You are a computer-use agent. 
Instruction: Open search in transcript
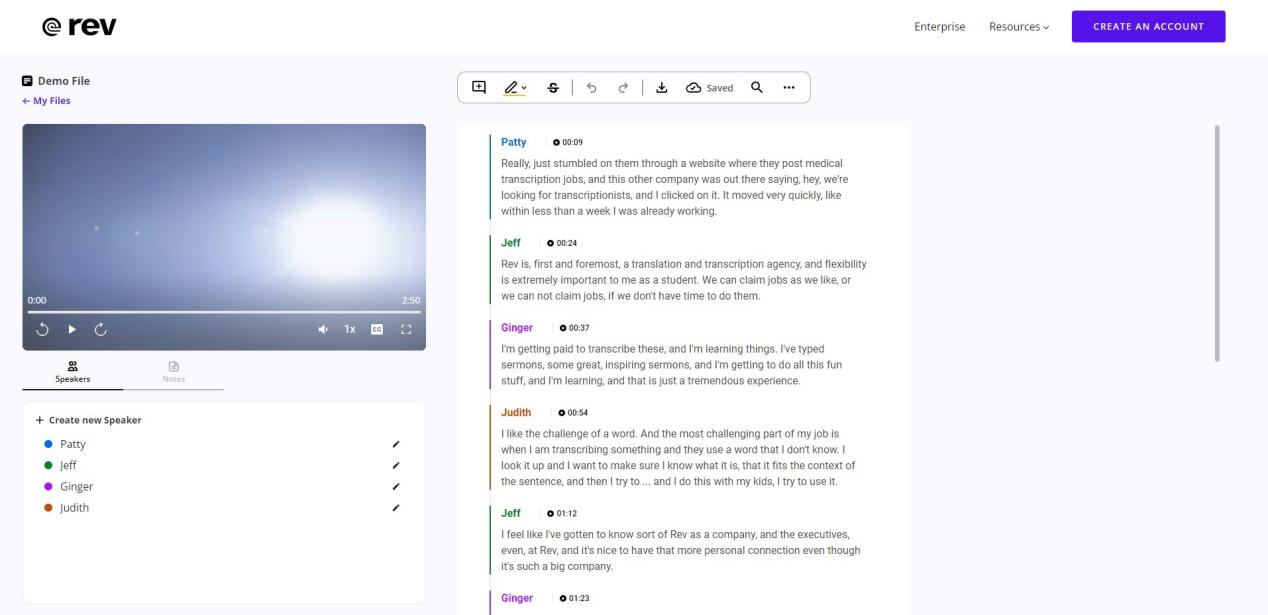pos(757,87)
